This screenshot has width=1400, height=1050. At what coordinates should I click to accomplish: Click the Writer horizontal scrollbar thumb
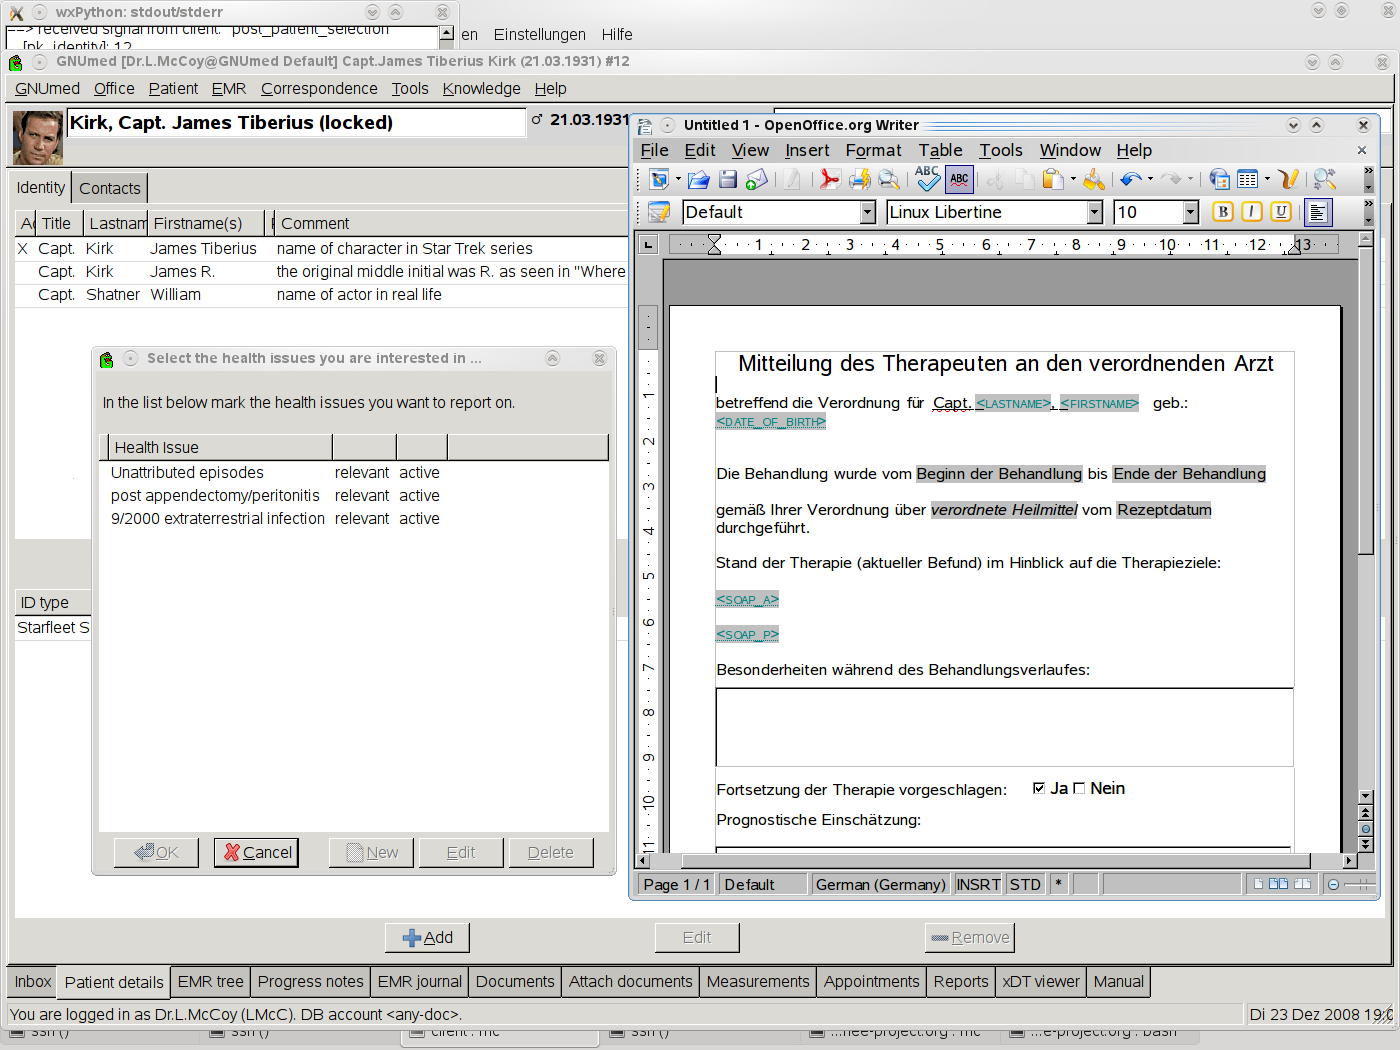[x=995, y=861]
